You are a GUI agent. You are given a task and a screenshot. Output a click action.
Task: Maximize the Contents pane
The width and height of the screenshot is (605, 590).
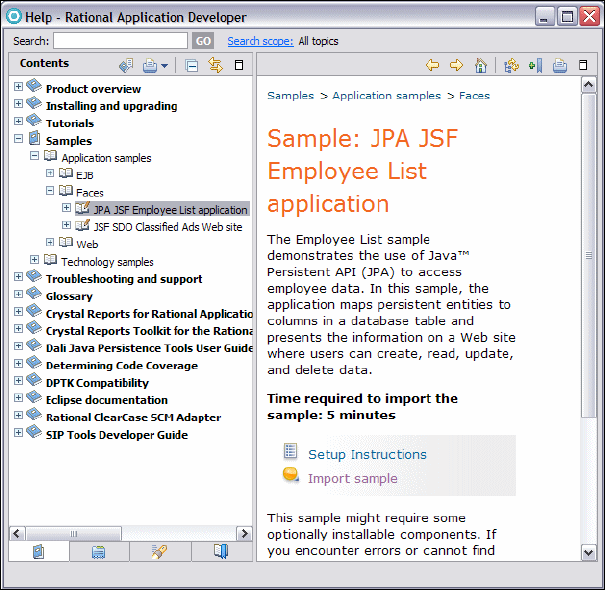point(239,65)
